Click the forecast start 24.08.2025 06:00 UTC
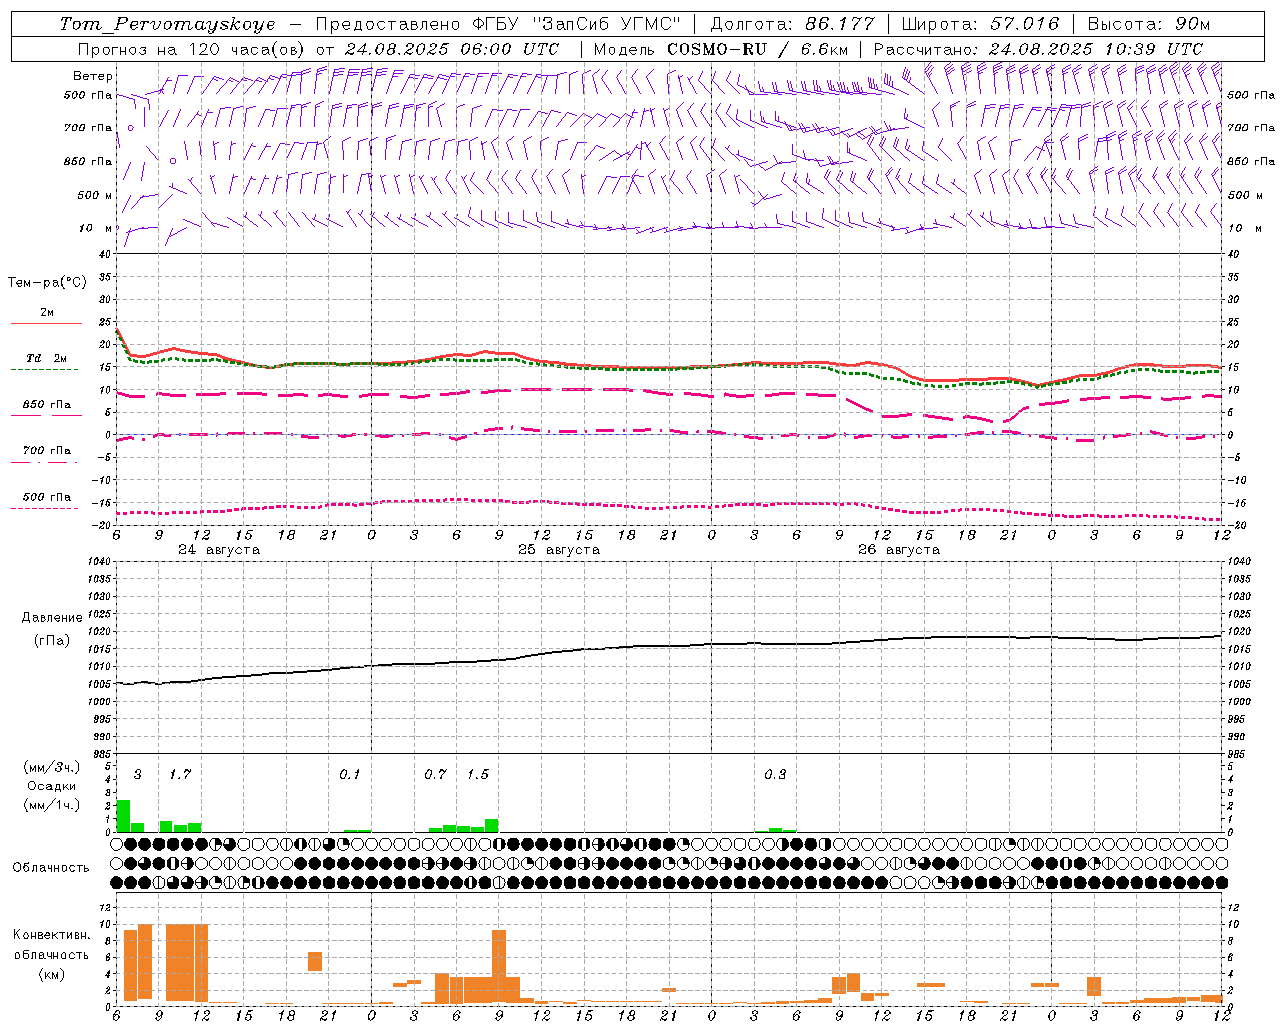Viewport: 1280px width, 1024px height. coord(452,49)
